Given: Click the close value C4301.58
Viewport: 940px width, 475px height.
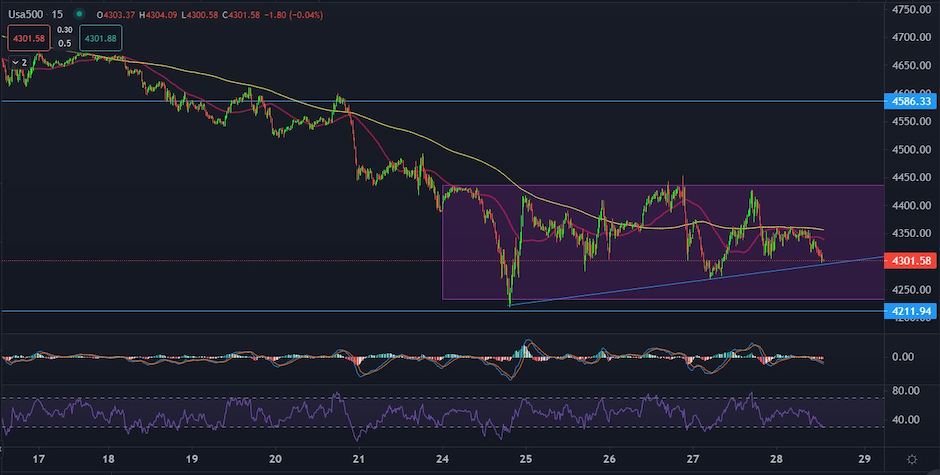Looking at the screenshot, I should tap(242, 15).
